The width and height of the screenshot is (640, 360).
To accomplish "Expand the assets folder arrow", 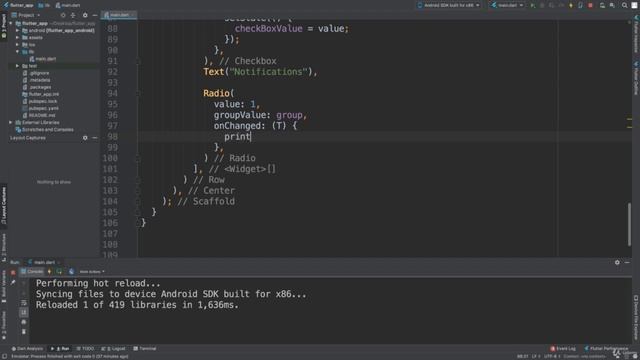I will pos(18,38).
